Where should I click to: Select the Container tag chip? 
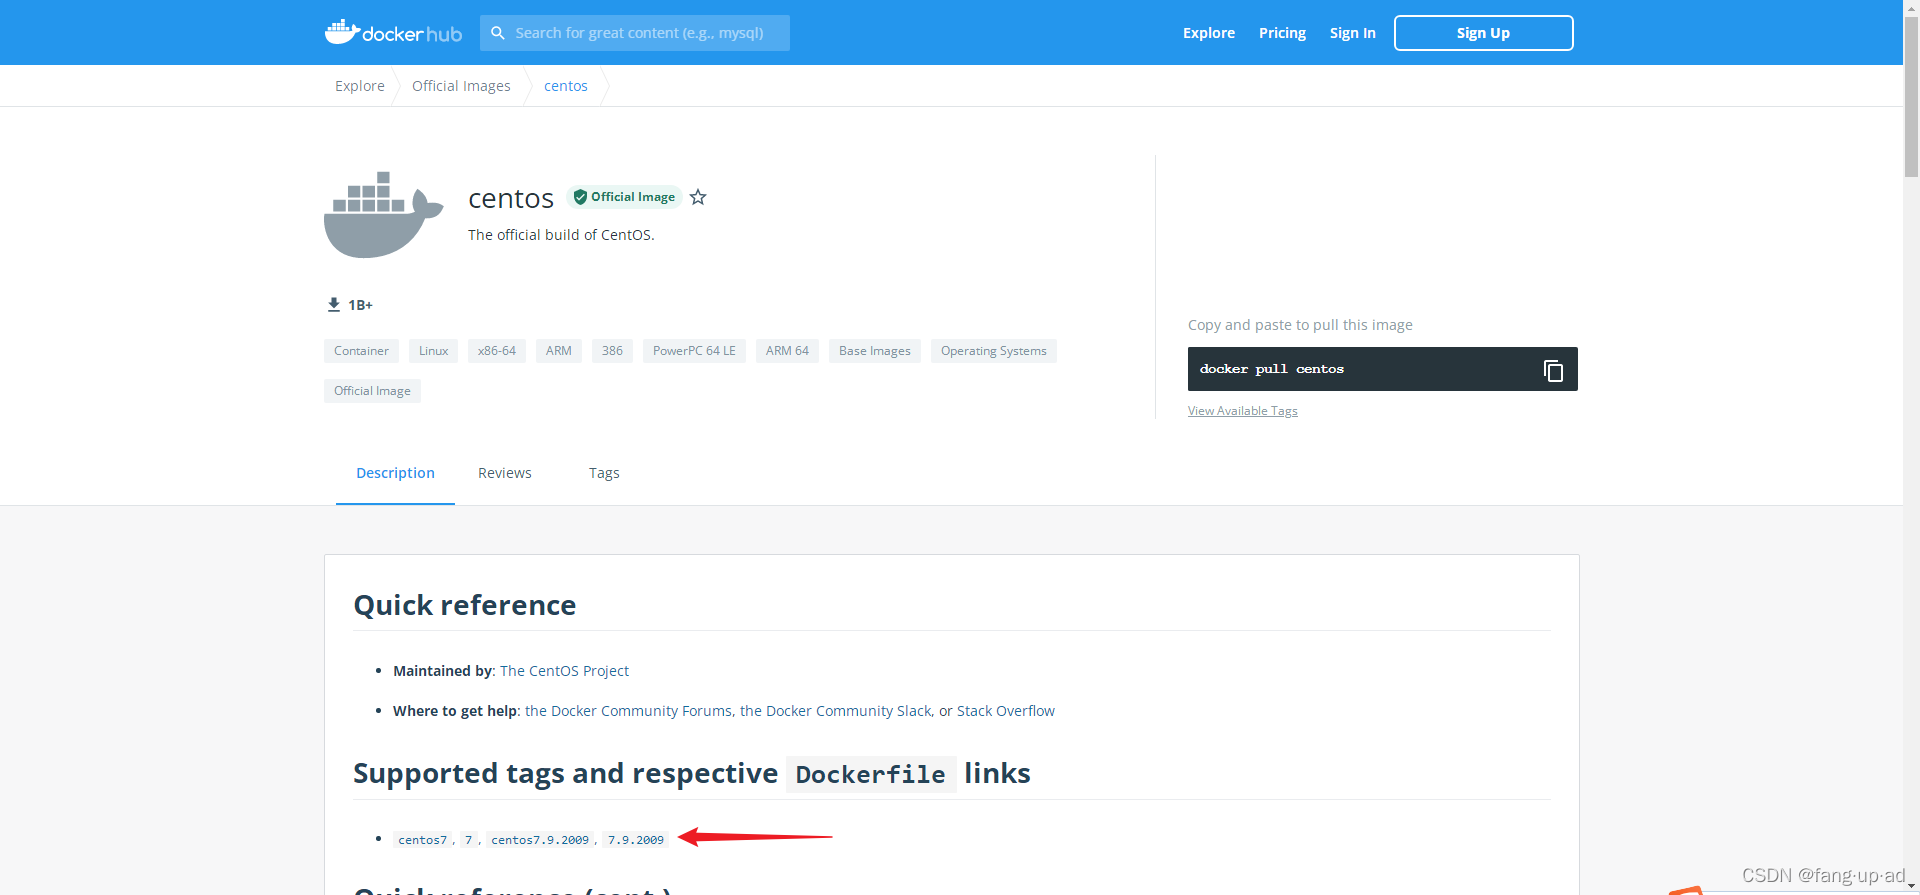(x=361, y=351)
